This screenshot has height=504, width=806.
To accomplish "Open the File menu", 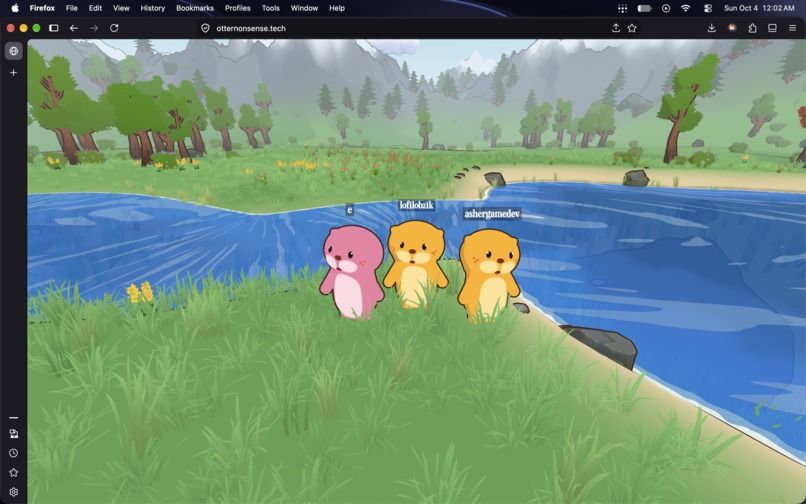I will (71, 8).
